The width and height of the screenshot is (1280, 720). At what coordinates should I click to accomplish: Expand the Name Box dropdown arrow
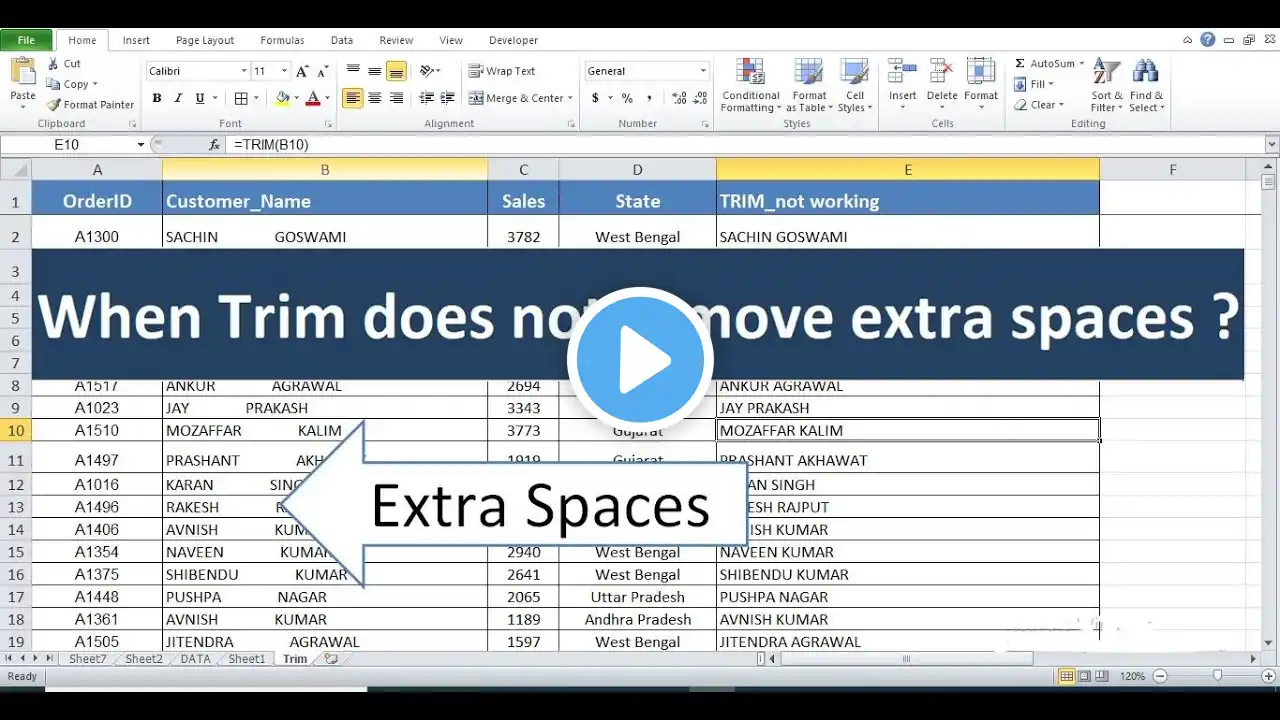click(x=140, y=145)
